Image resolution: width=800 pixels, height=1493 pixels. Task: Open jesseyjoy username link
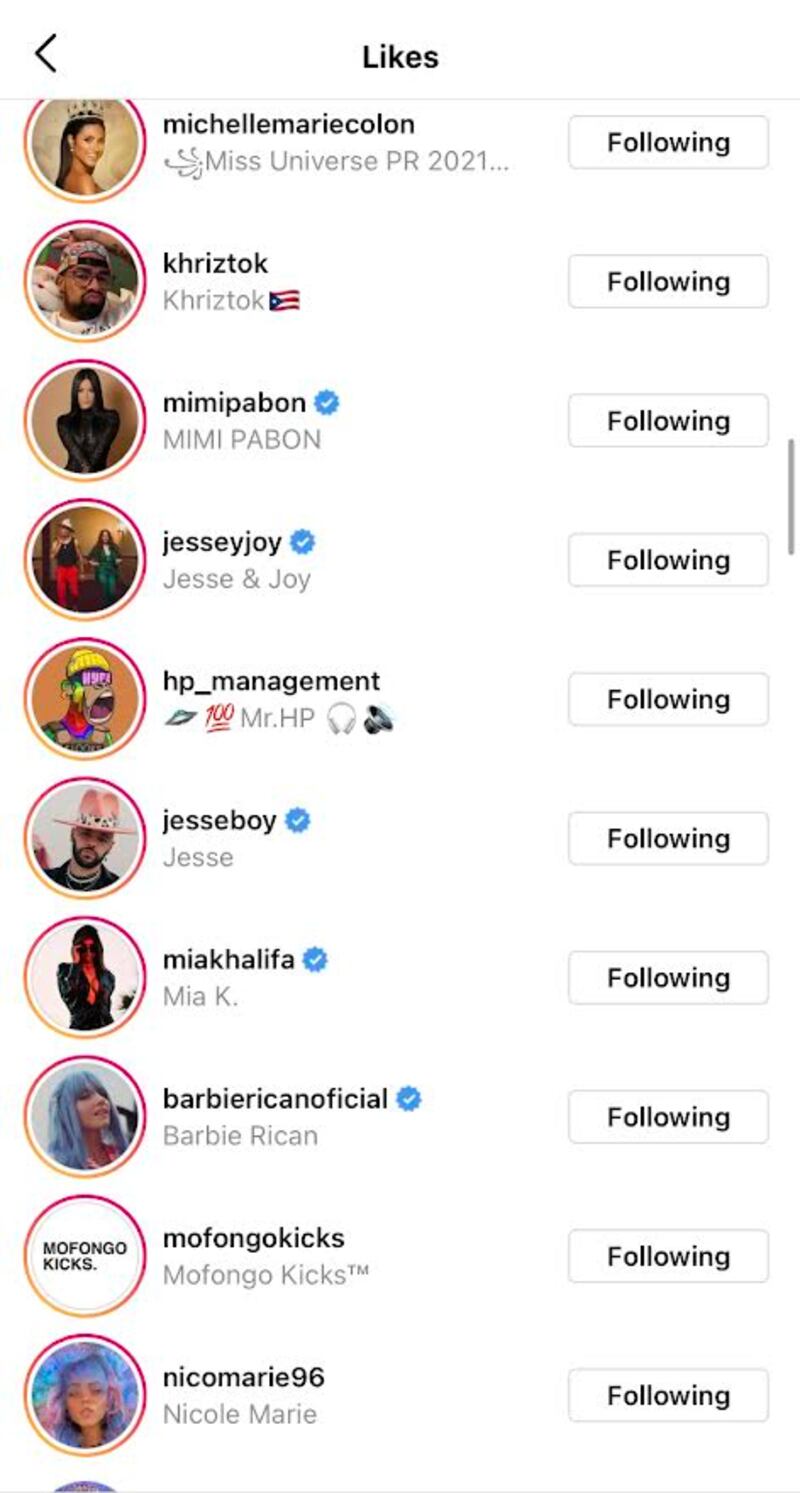coord(222,542)
